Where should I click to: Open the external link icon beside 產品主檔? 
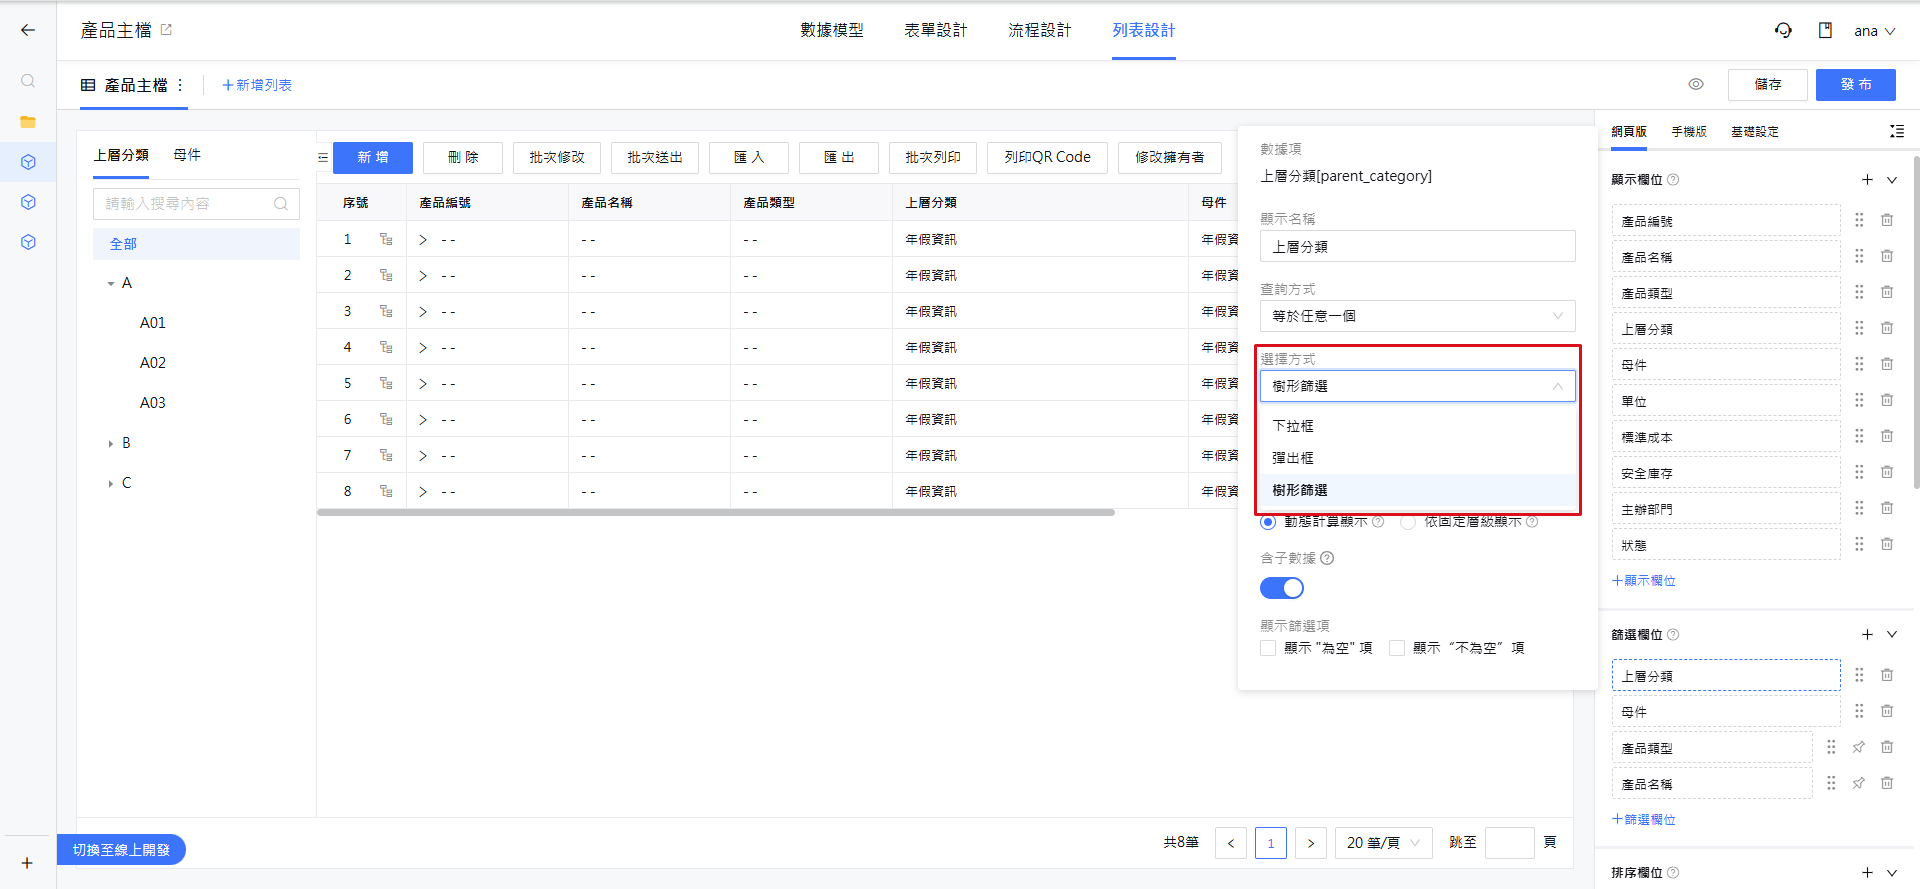coord(166,30)
